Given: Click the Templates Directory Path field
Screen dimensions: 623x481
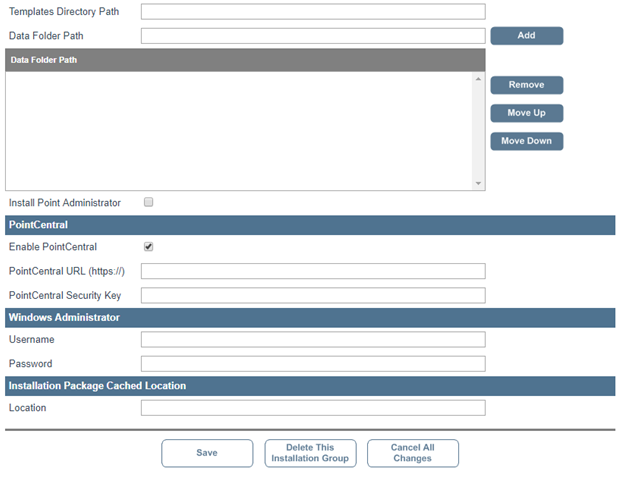Looking at the screenshot, I should point(312,12).
